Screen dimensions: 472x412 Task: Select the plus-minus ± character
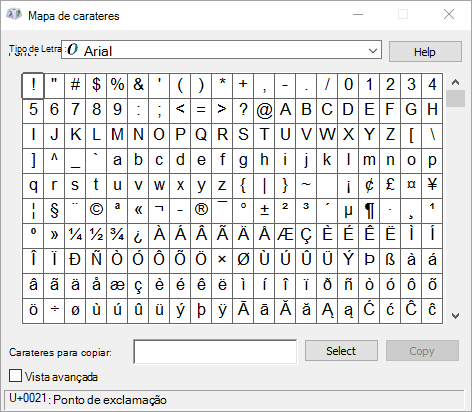click(x=264, y=211)
